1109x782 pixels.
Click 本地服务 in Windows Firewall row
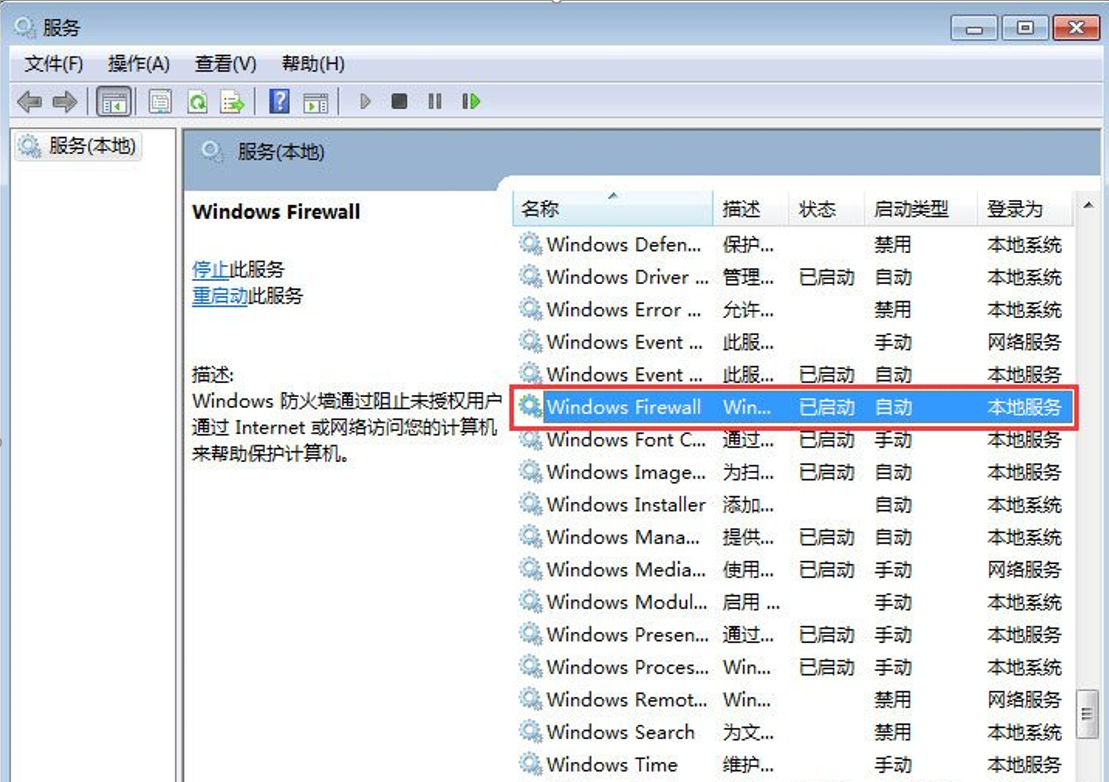click(x=1025, y=407)
